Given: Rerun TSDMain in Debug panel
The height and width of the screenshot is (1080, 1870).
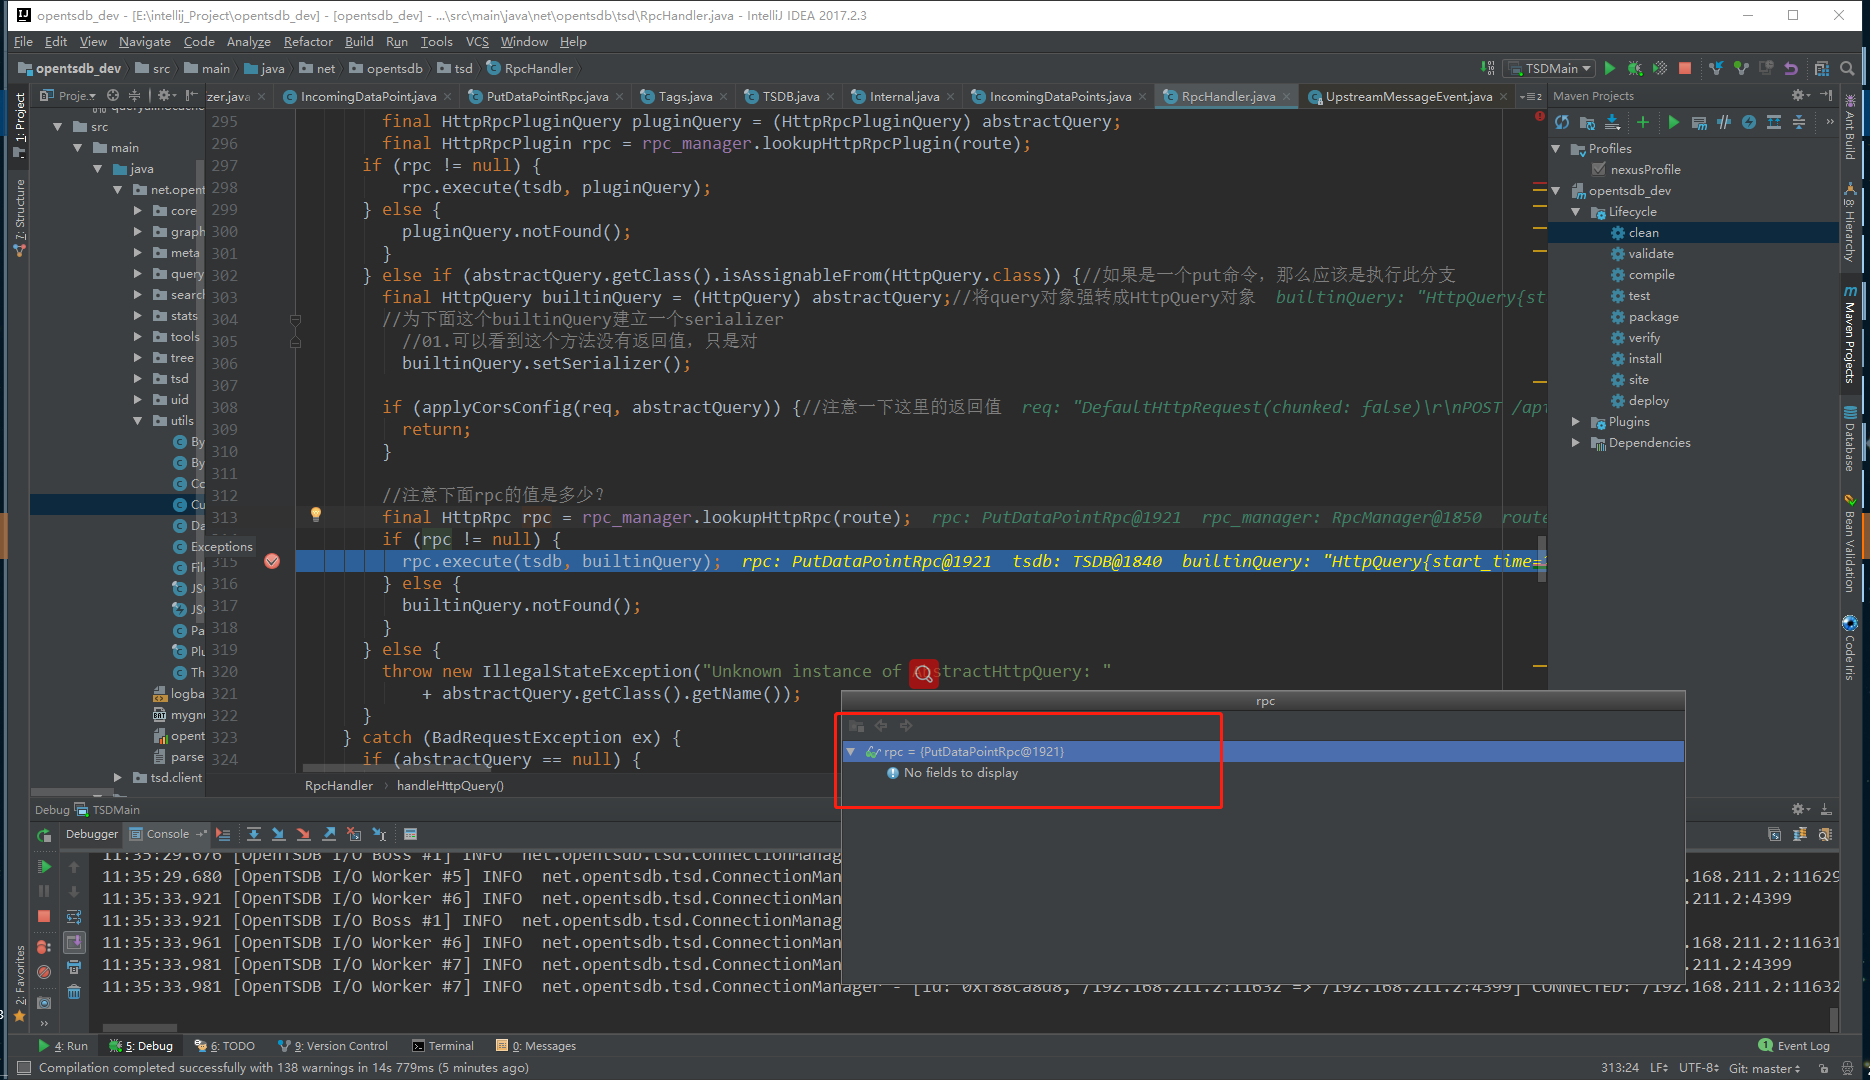Looking at the screenshot, I should coord(44,835).
